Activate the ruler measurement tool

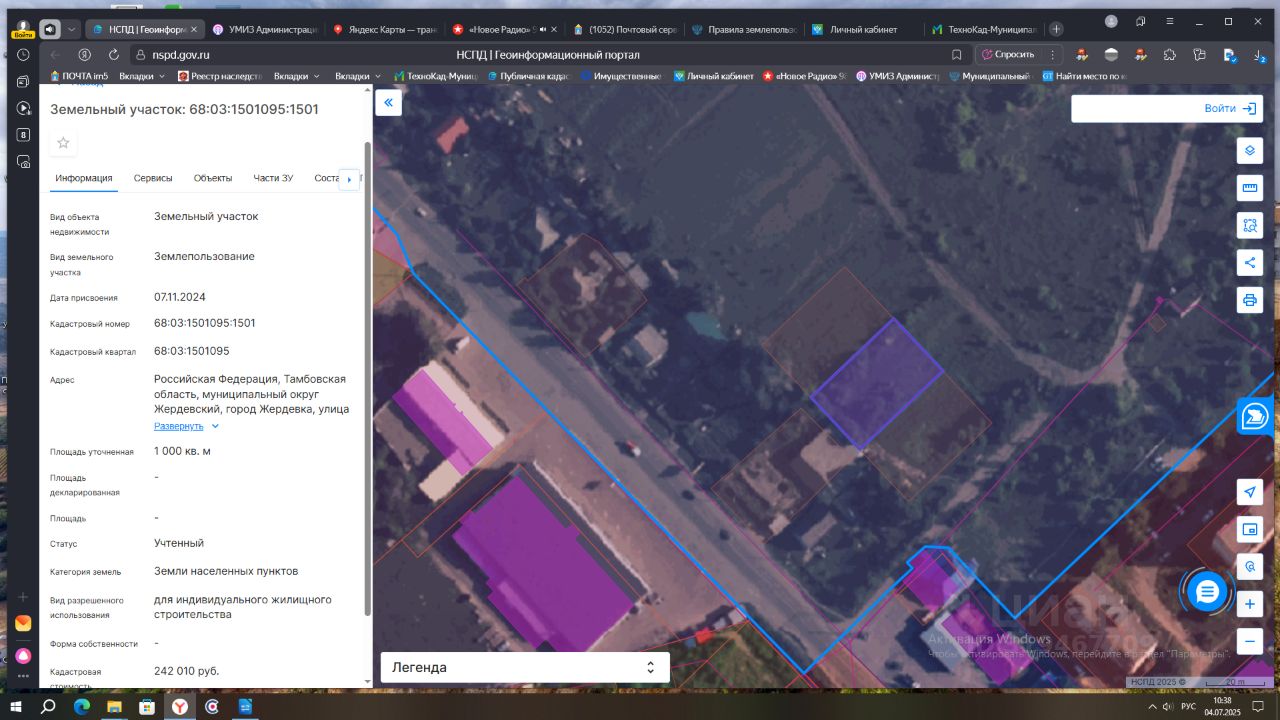[1249, 188]
